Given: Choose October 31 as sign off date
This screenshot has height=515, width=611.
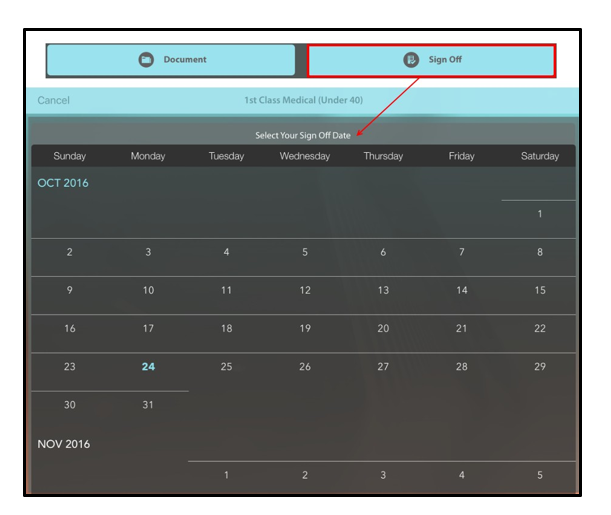Looking at the screenshot, I should [x=148, y=405].
